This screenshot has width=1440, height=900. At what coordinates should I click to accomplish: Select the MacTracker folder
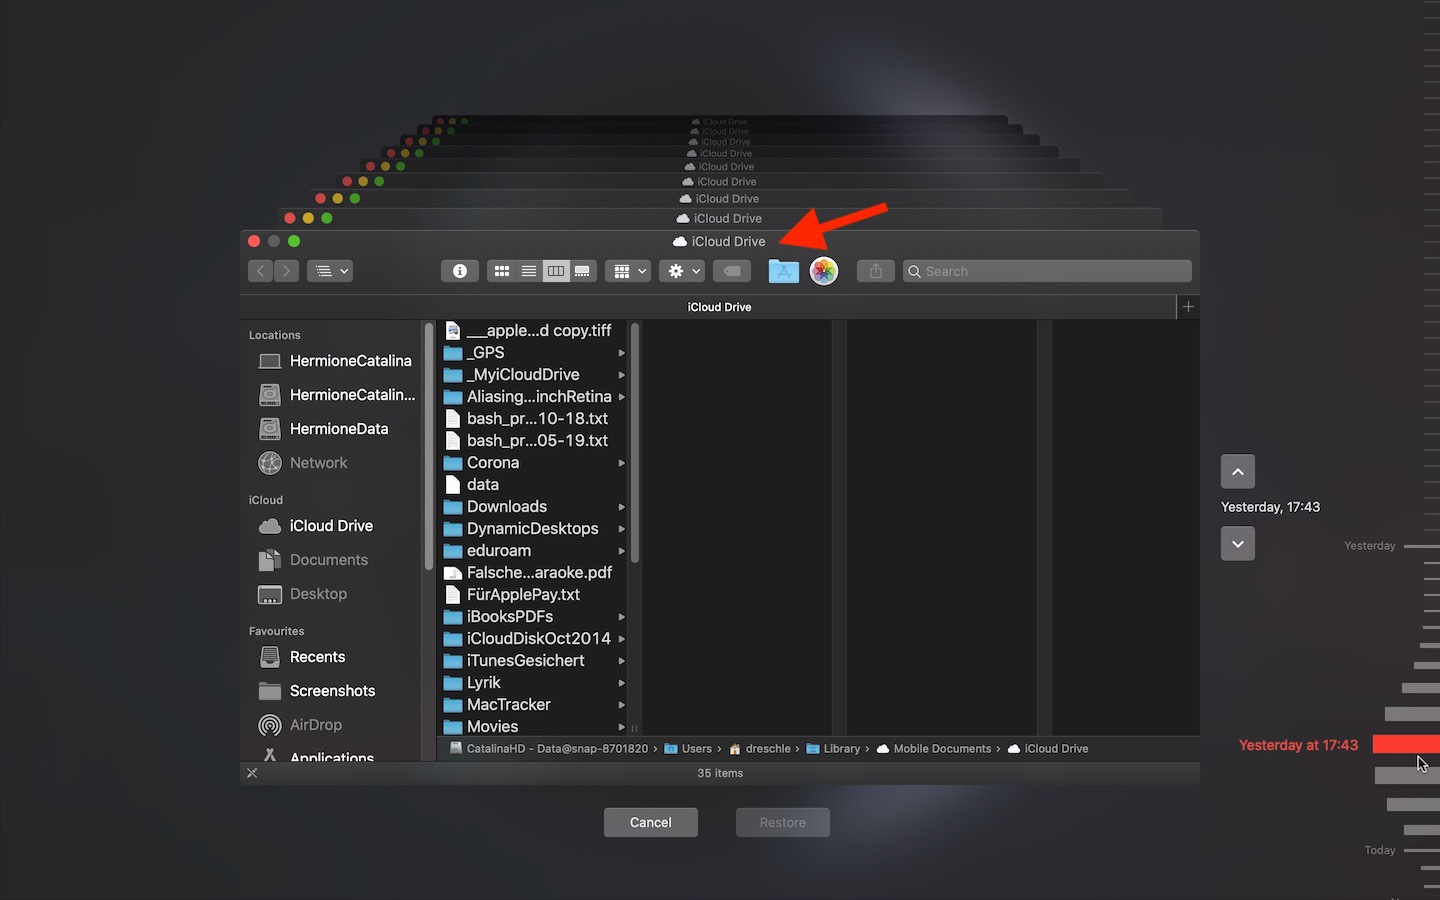[x=534, y=705]
